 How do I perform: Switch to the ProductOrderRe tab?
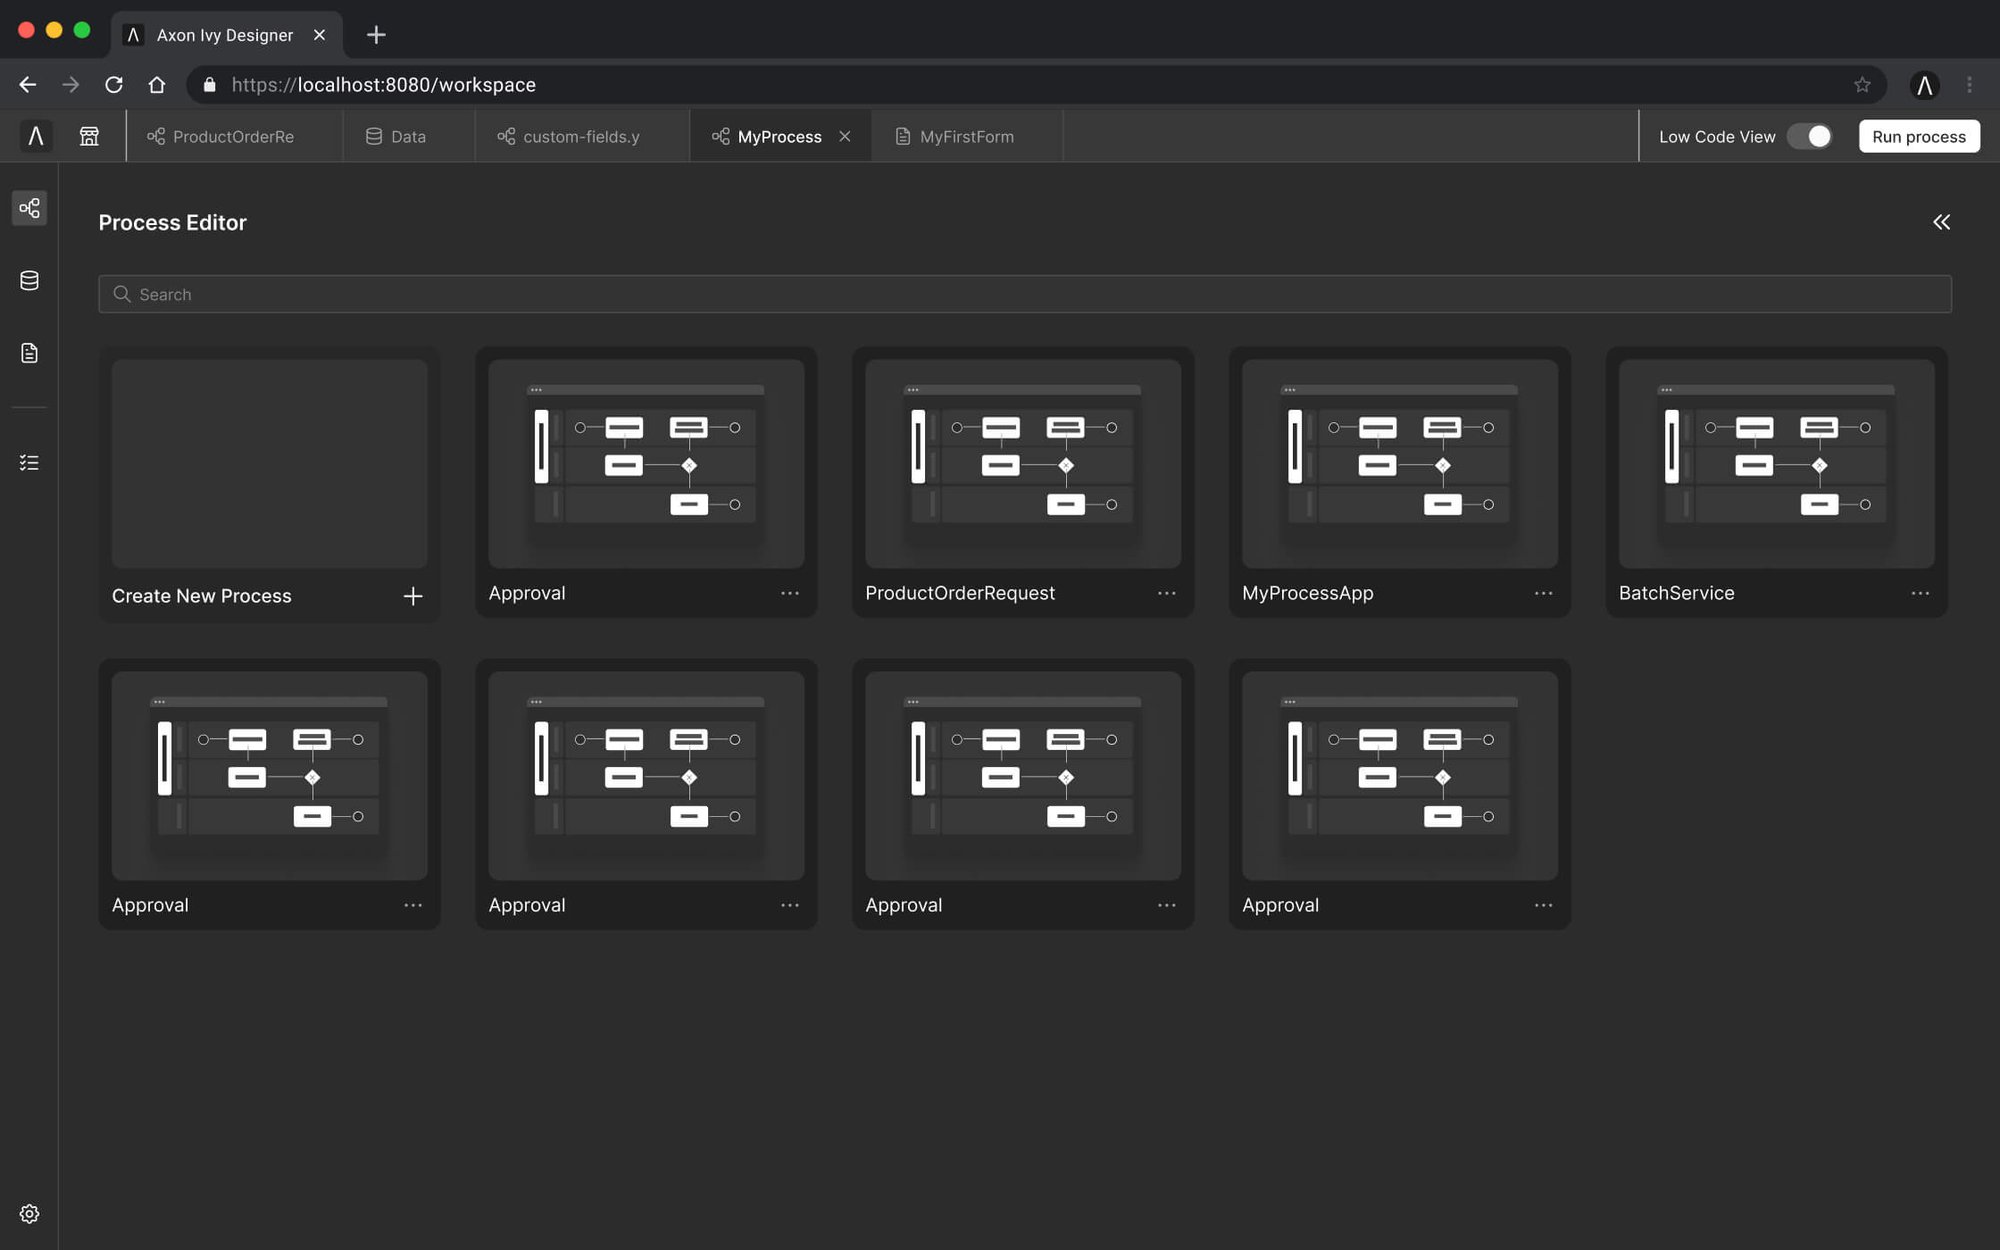234,136
